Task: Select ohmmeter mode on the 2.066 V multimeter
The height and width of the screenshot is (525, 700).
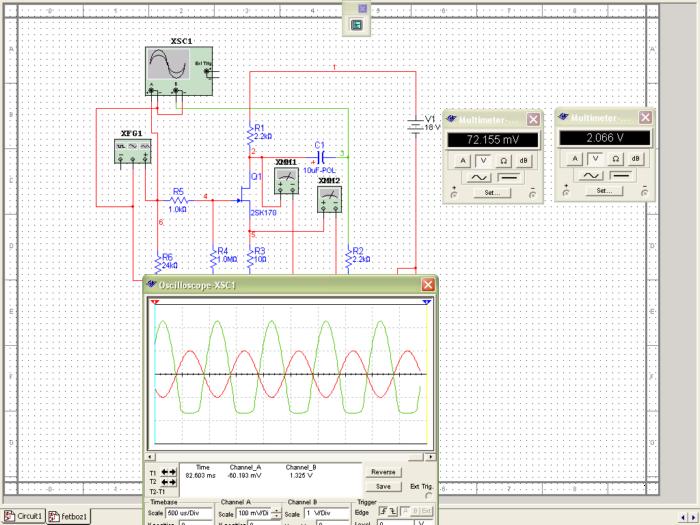Action: pyautogui.click(x=615, y=159)
